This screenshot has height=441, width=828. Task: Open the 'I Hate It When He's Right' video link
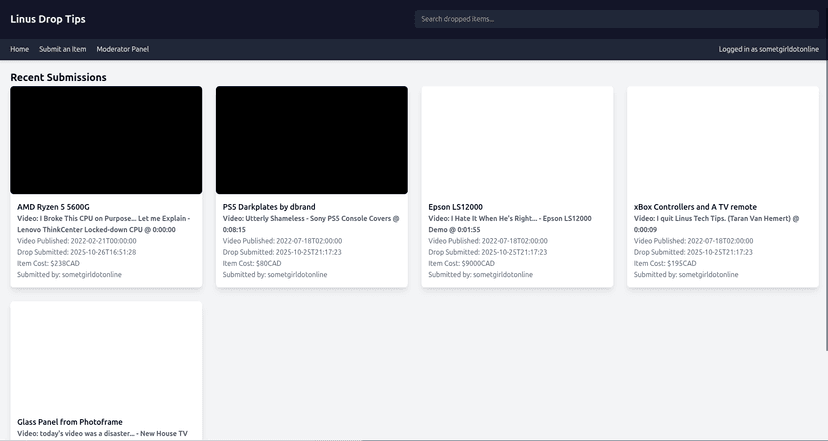pyautogui.click(x=510, y=223)
